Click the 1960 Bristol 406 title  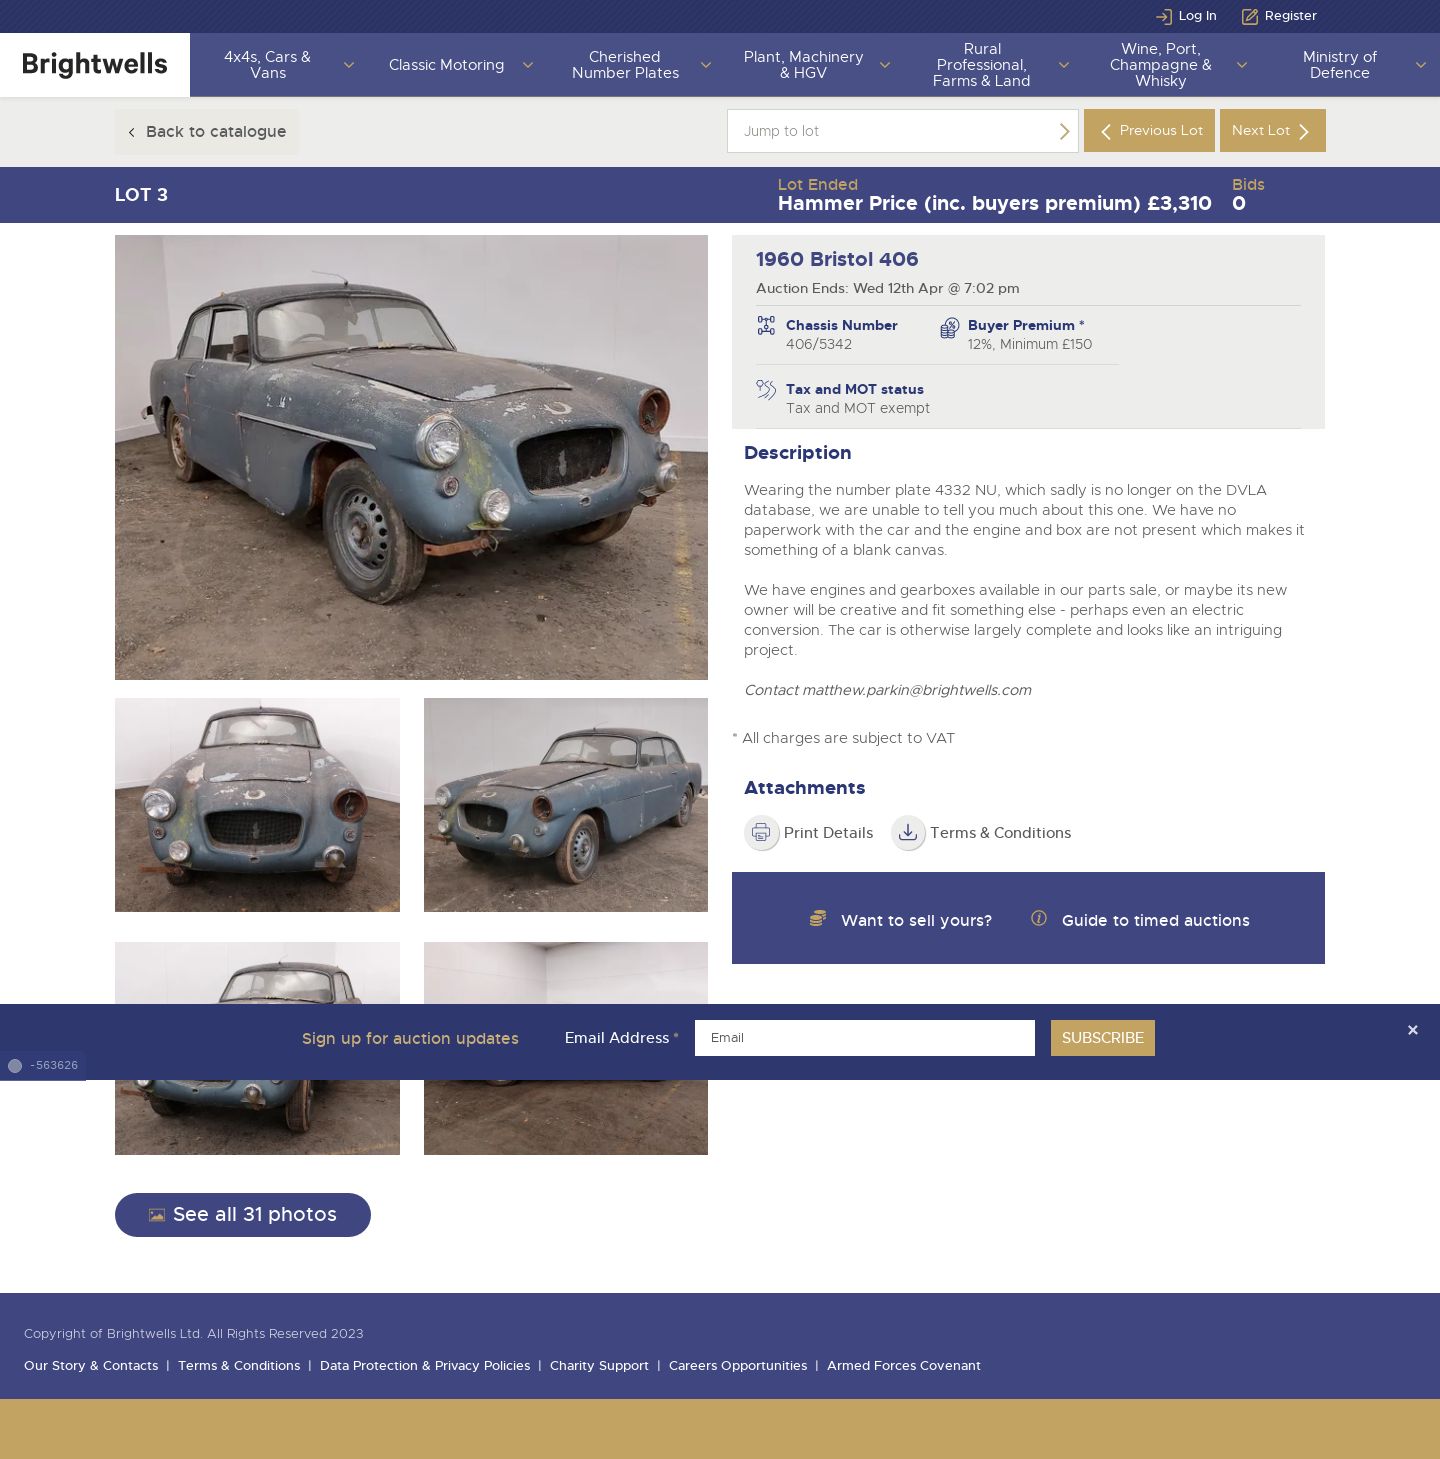click(x=837, y=260)
